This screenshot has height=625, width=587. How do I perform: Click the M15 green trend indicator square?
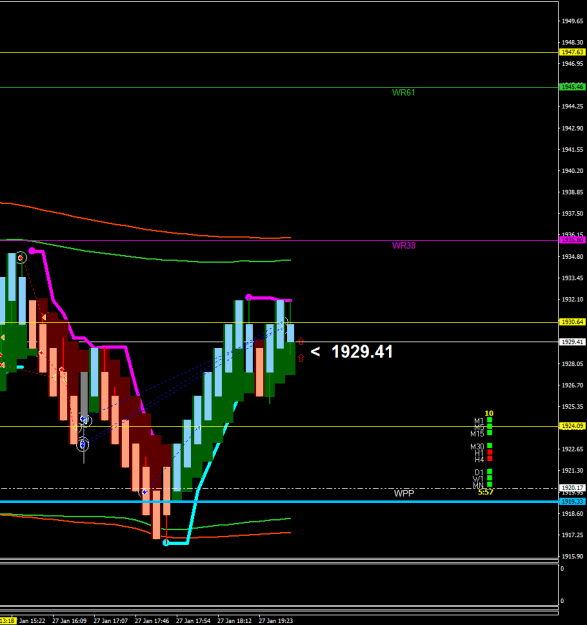(489, 433)
